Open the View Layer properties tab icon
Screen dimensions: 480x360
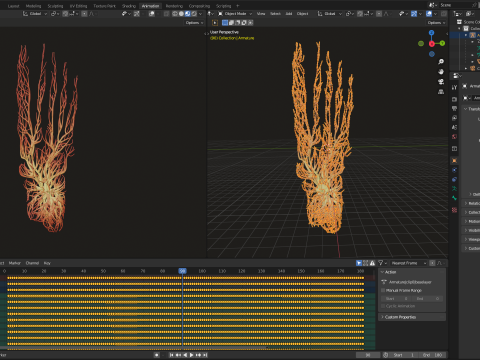coord(454,118)
